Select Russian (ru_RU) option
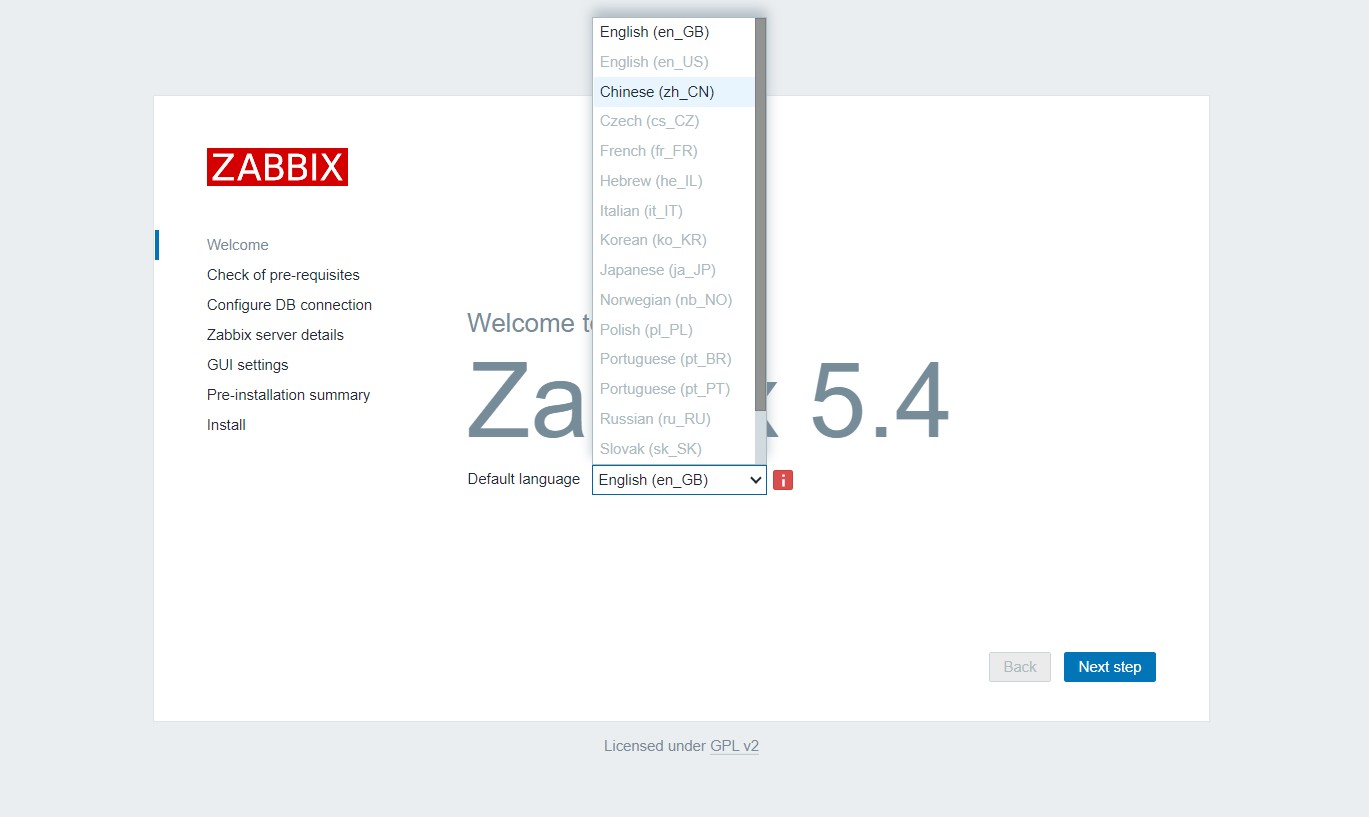The height and width of the screenshot is (817, 1369). tap(674, 419)
